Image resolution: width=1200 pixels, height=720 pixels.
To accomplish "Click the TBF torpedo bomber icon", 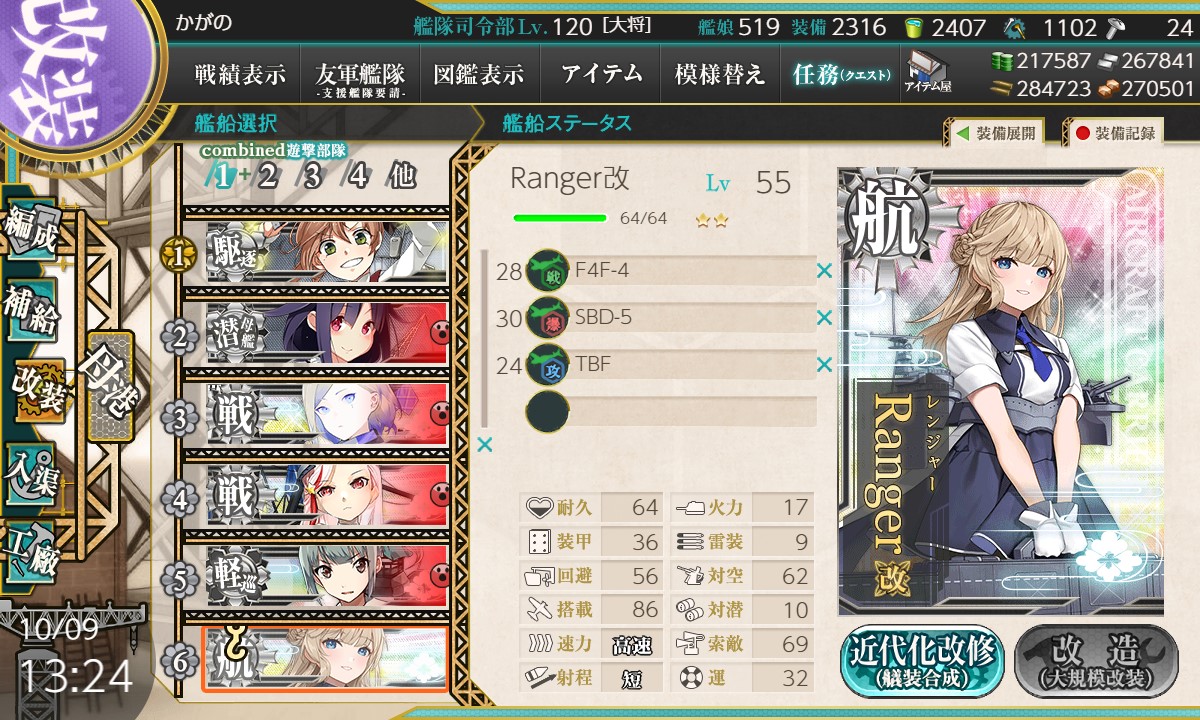I will tap(546, 364).
